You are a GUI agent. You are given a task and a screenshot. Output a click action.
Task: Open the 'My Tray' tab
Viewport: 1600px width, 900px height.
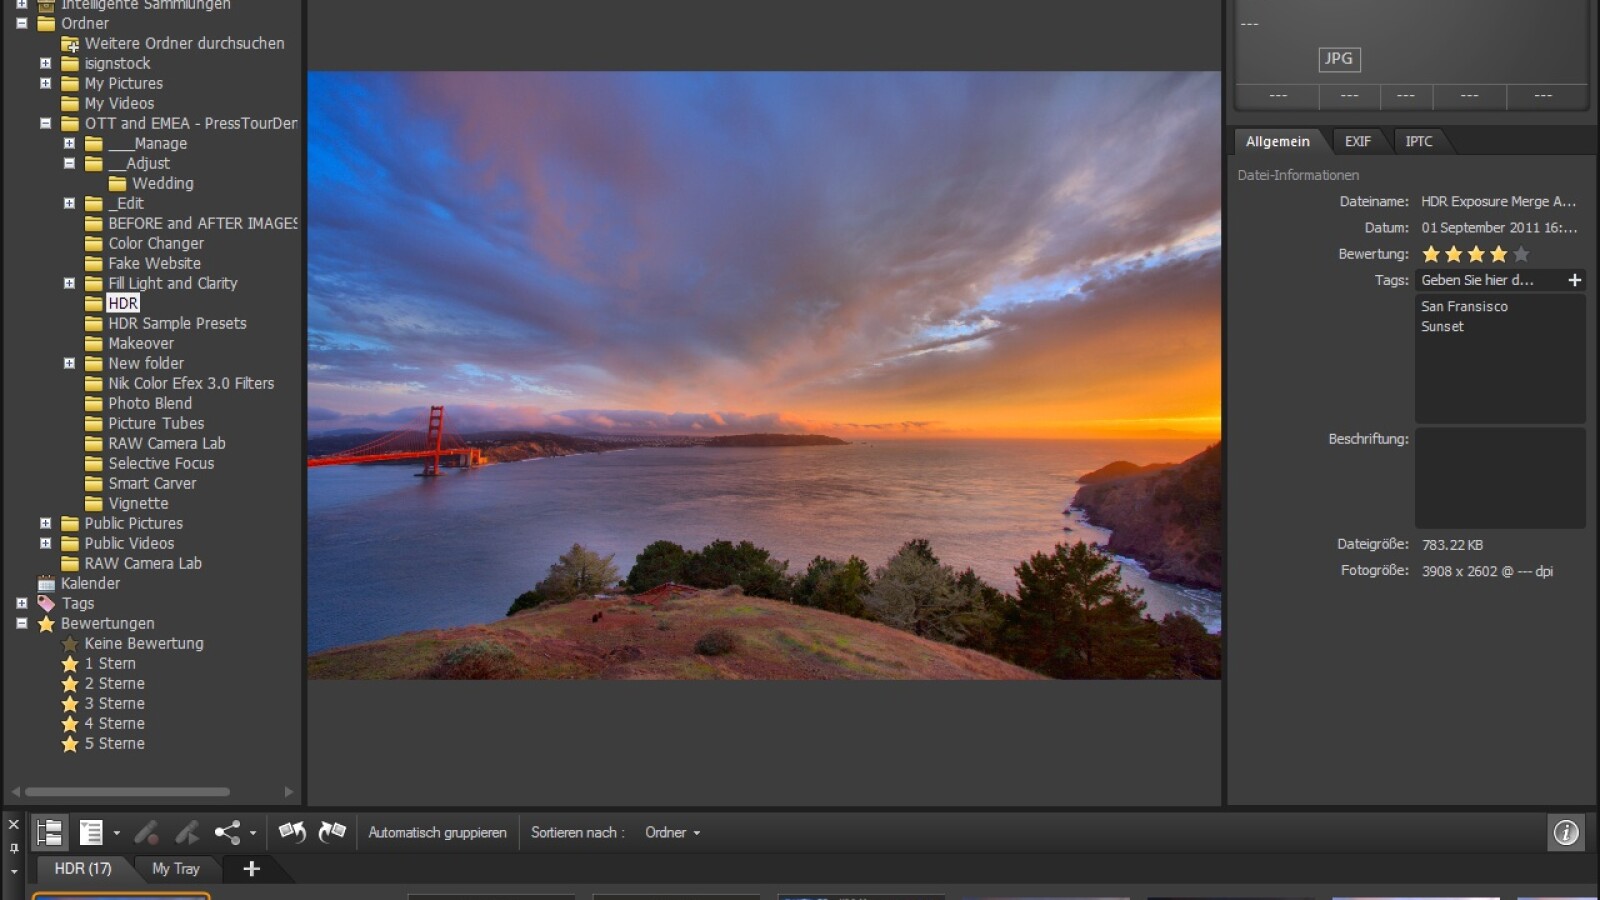tap(175, 869)
